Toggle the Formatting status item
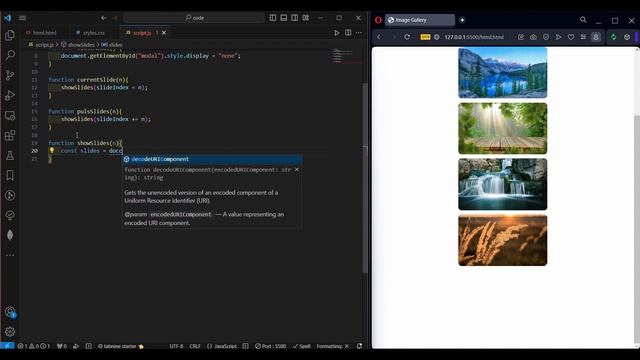 tap(333, 346)
